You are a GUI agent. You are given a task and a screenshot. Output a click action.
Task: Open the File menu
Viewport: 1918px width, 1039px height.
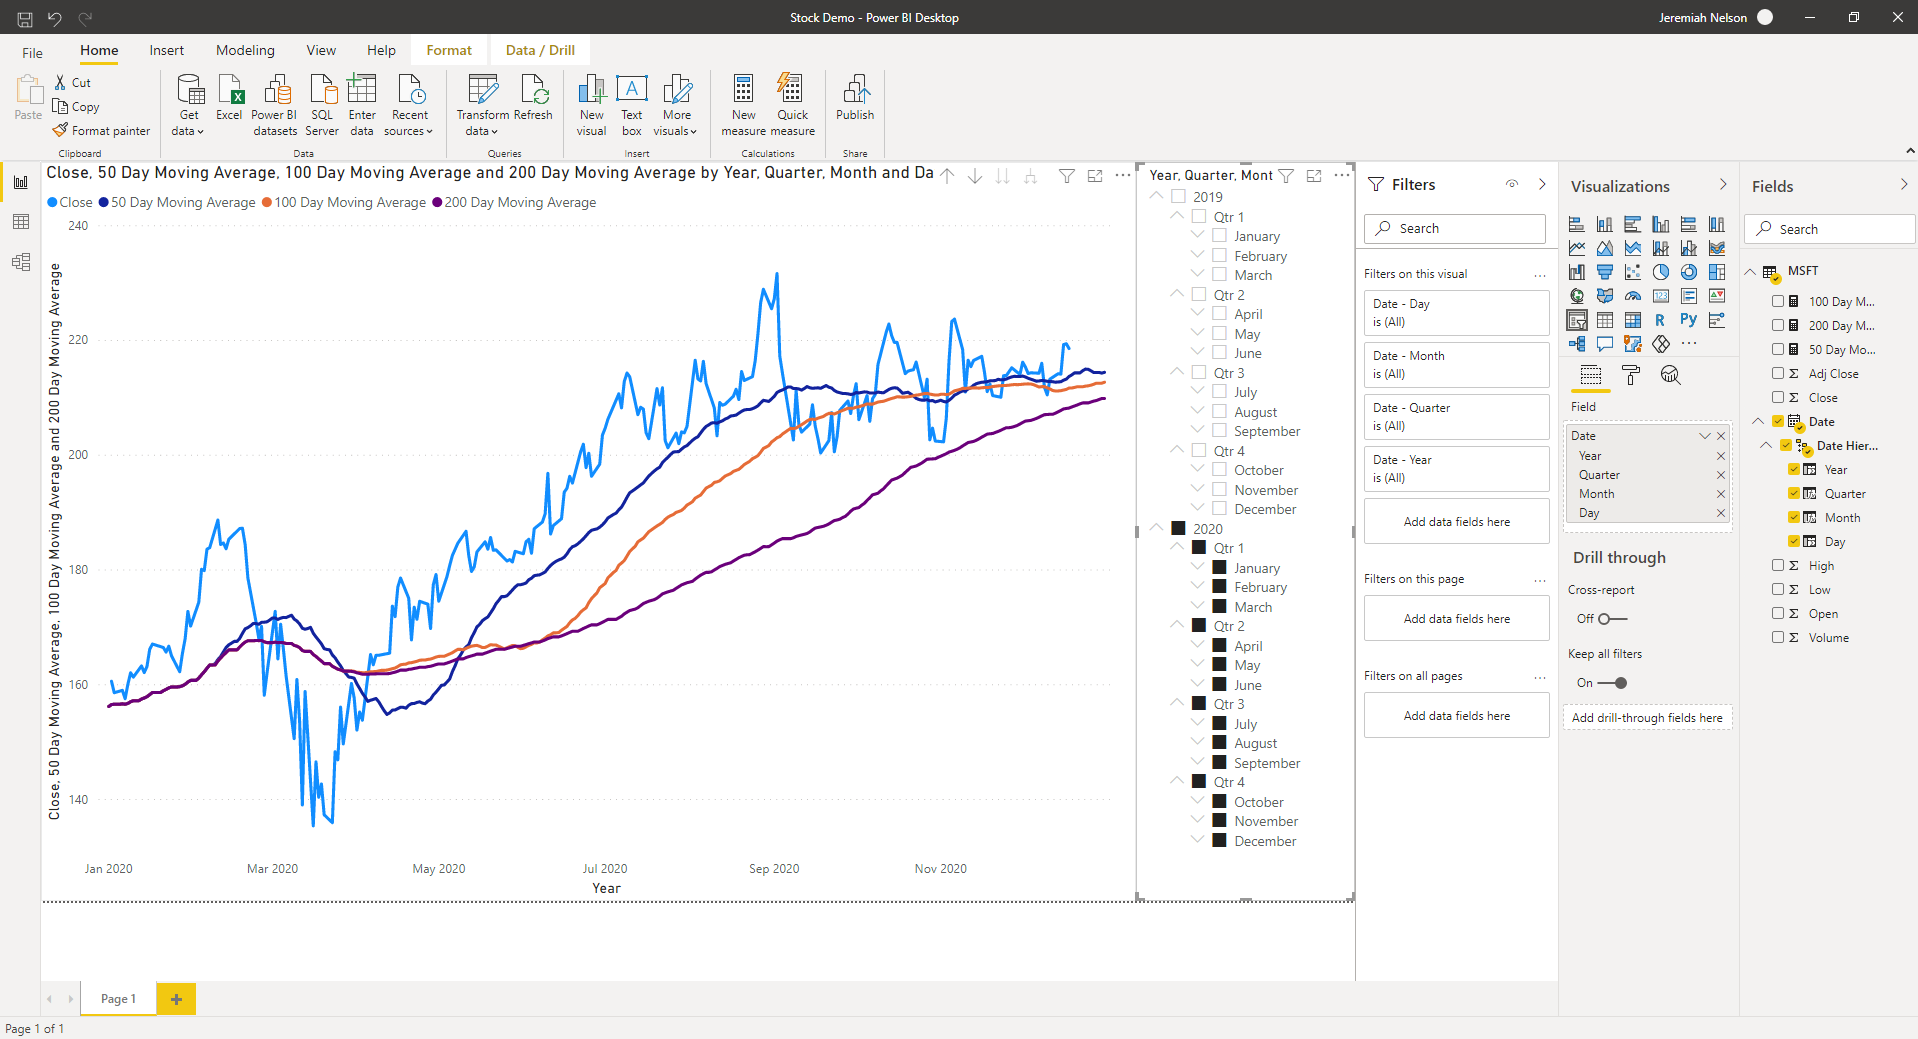point(33,52)
